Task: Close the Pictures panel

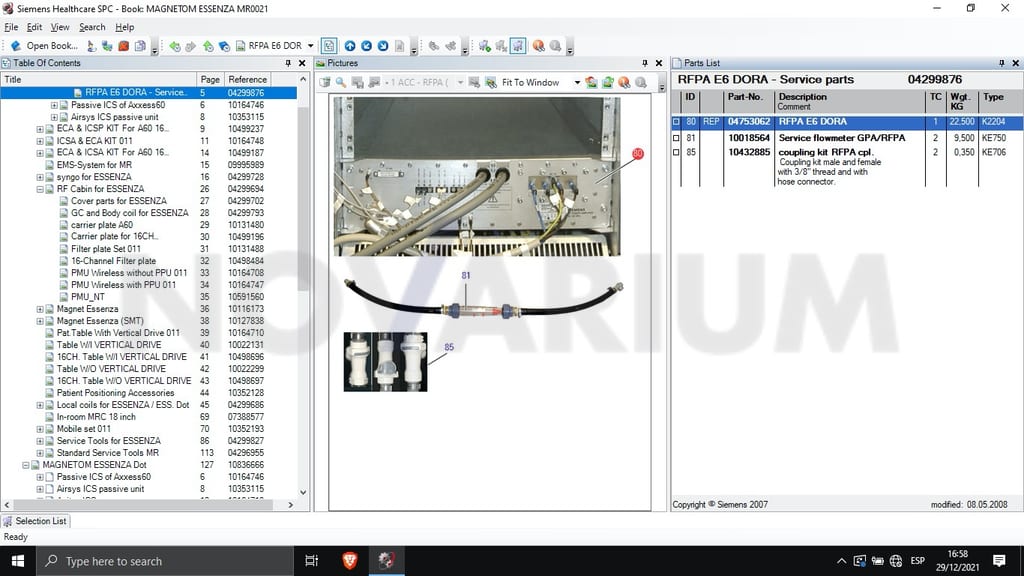Action: 658,63
